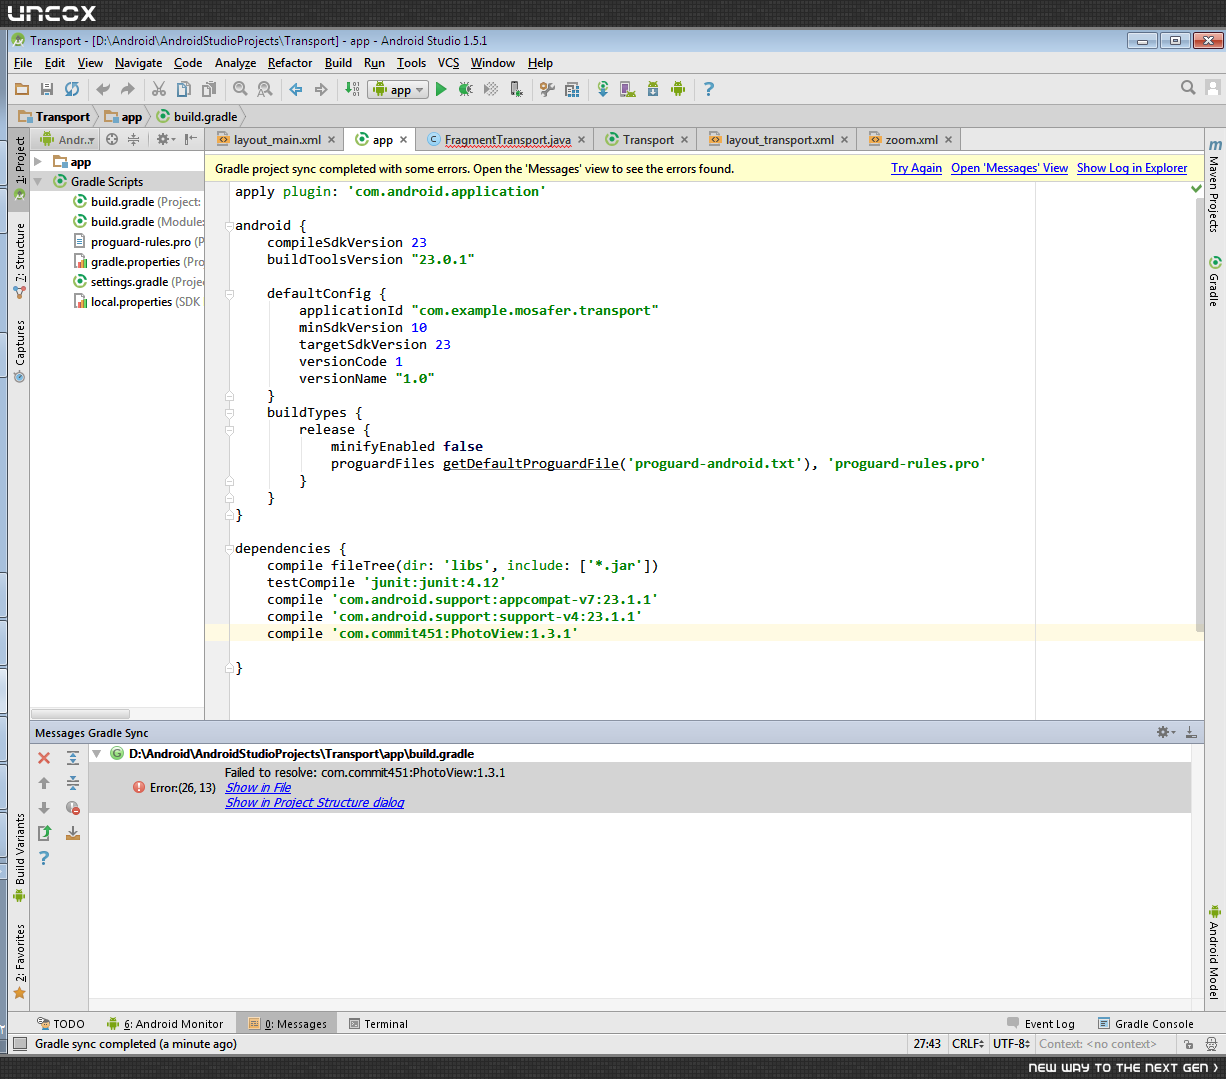Click Open 'Messages' View link
1226x1079 pixels.
[x=1009, y=168]
